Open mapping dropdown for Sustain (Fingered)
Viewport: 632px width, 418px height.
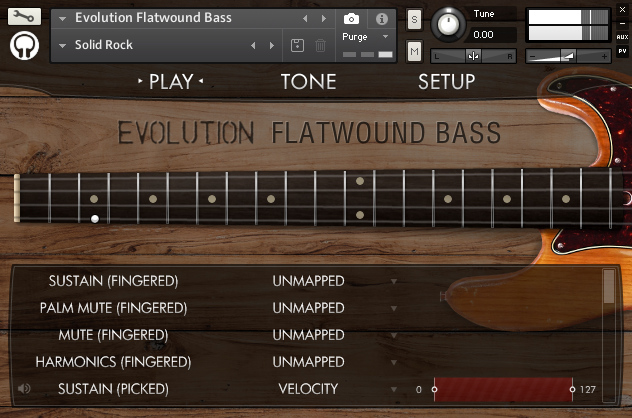(x=394, y=281)
